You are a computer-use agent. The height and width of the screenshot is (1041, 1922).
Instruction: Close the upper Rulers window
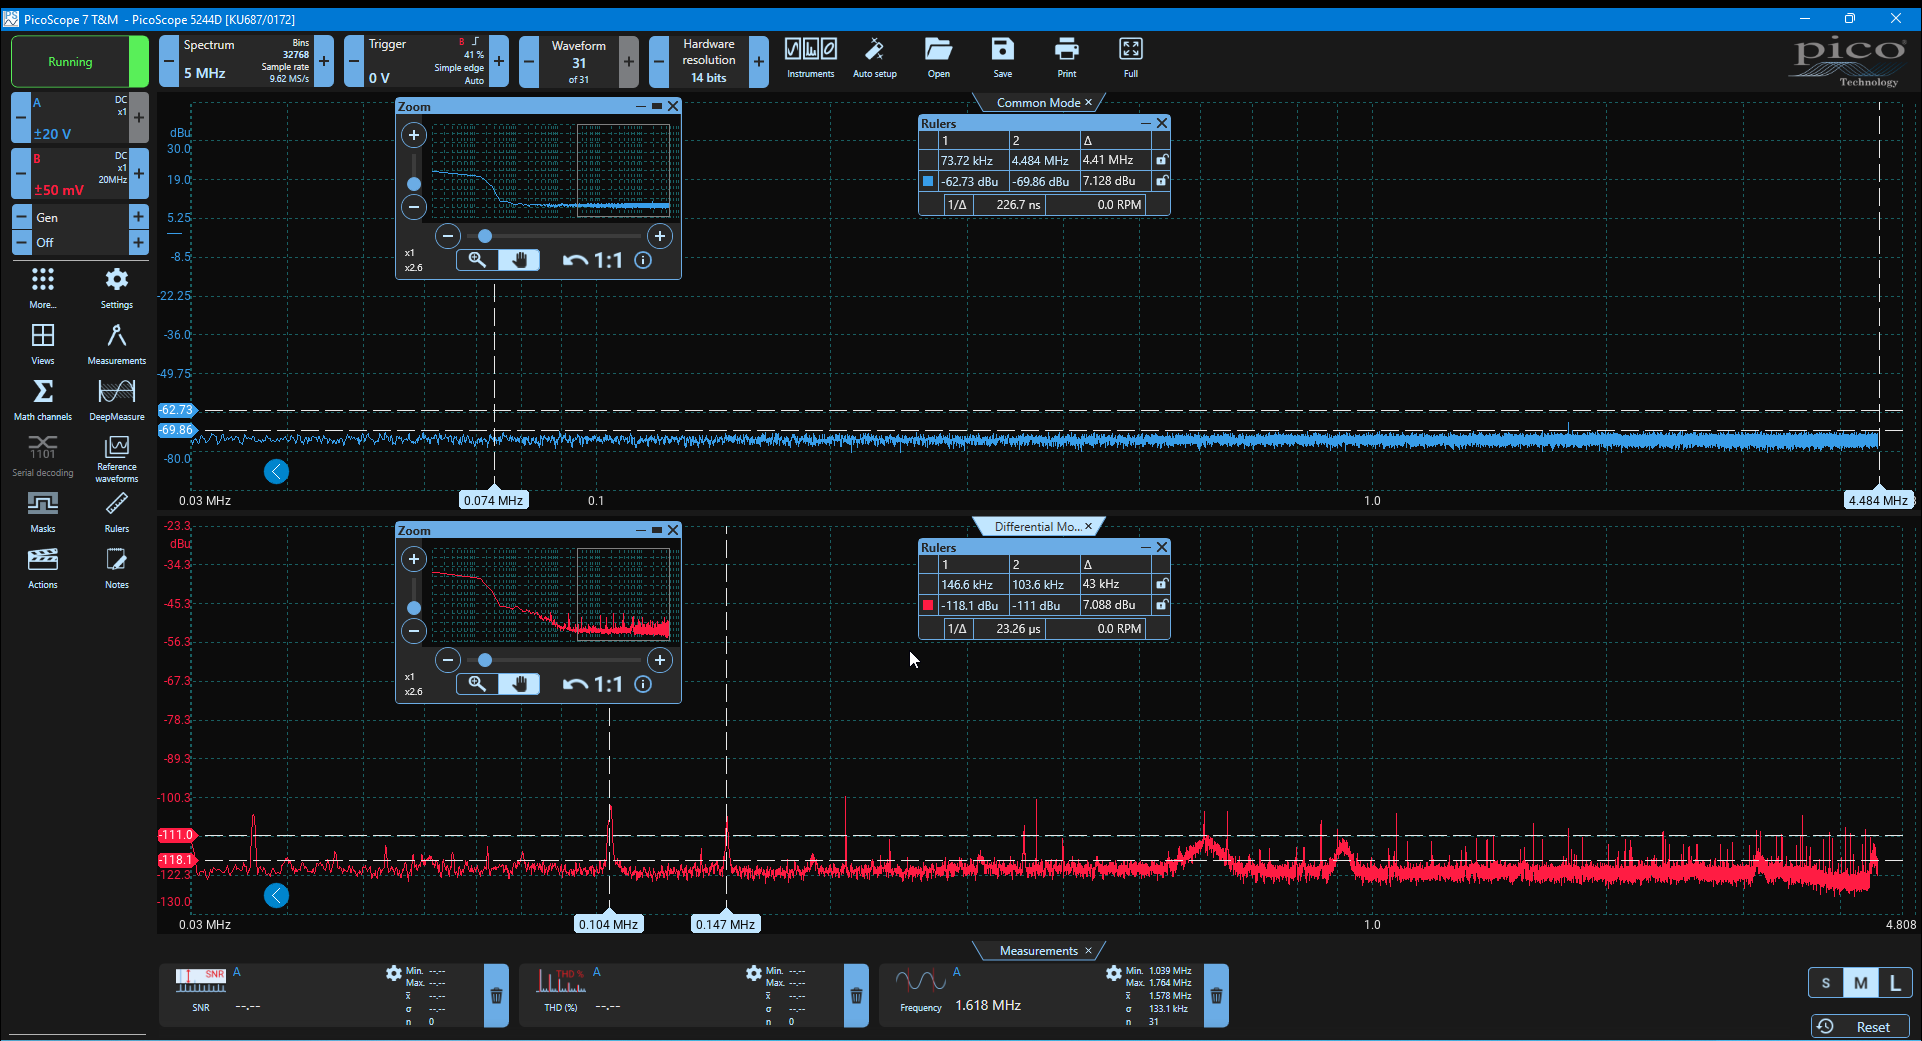[1161, 123]
